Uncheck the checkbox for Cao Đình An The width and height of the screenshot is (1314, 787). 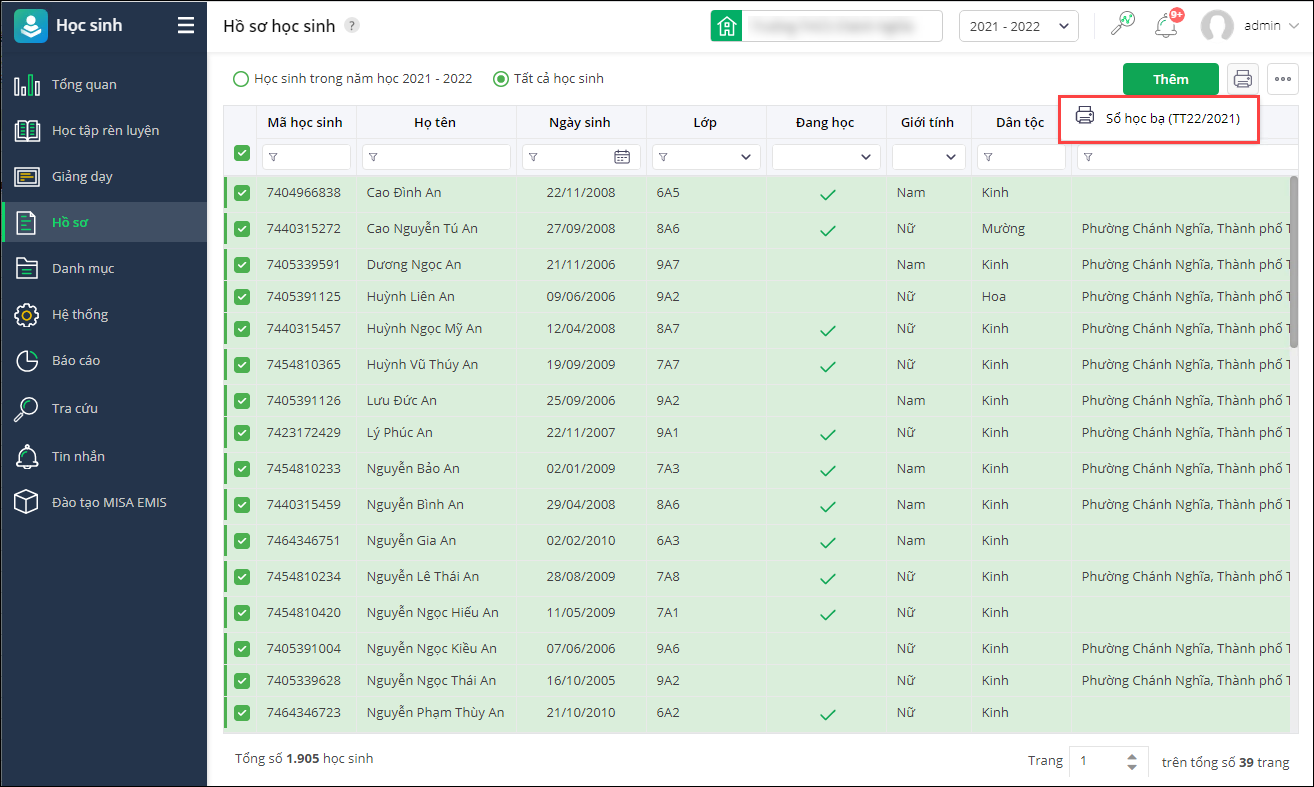tap(242, 193)
